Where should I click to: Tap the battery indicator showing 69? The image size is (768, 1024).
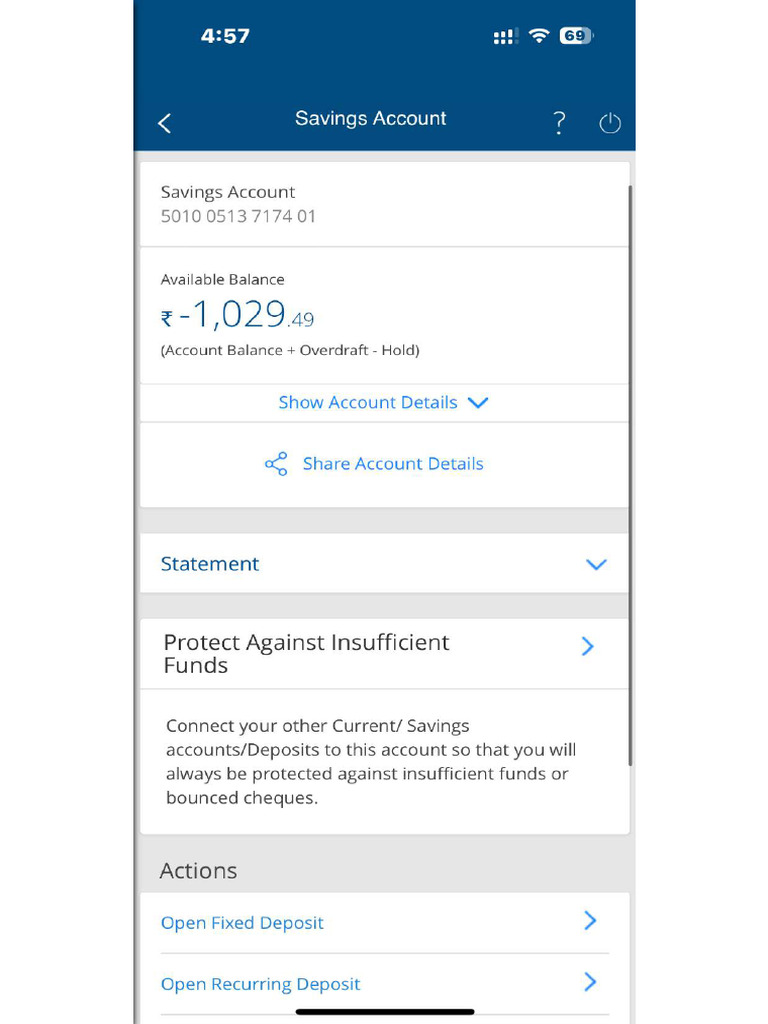tap(575, 36)
